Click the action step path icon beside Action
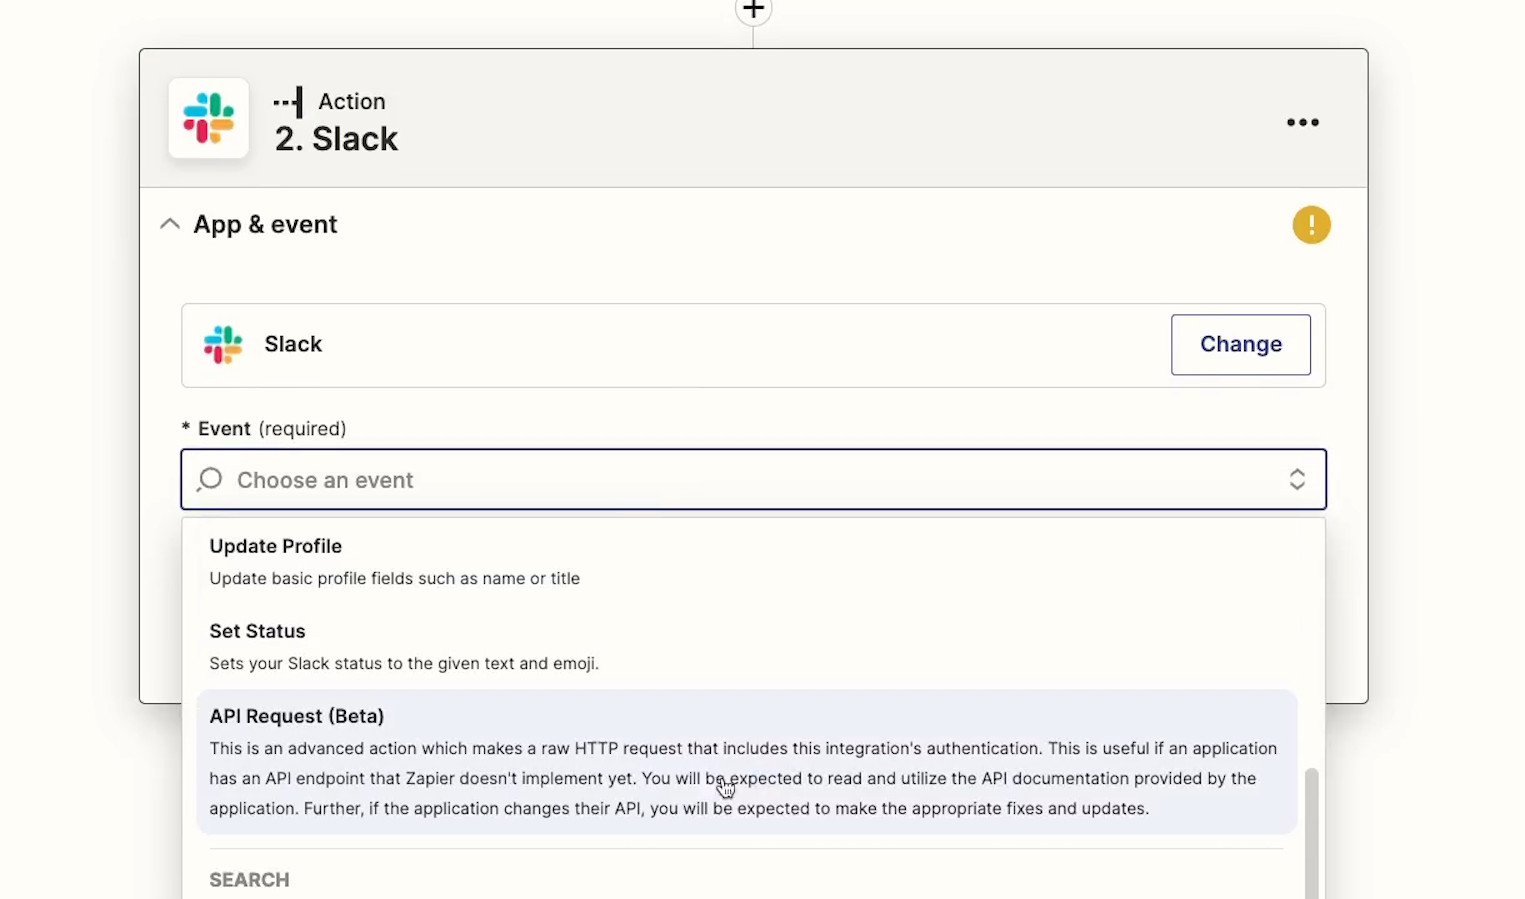1525x899 pixels. [288, 102]
